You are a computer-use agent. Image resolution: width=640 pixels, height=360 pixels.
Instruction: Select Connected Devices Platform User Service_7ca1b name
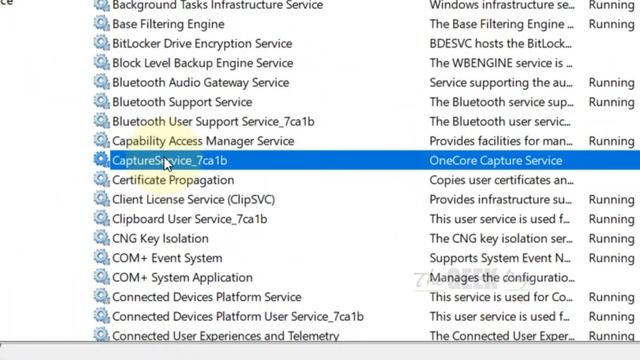tap(238, 317)
